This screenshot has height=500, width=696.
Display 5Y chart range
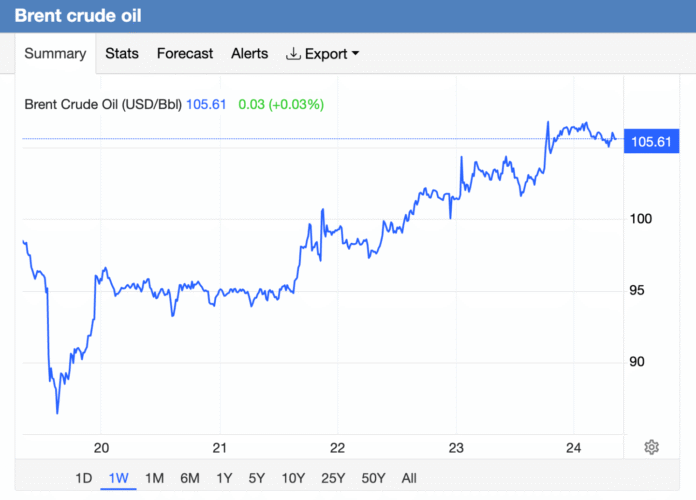[x=258, y=478]
